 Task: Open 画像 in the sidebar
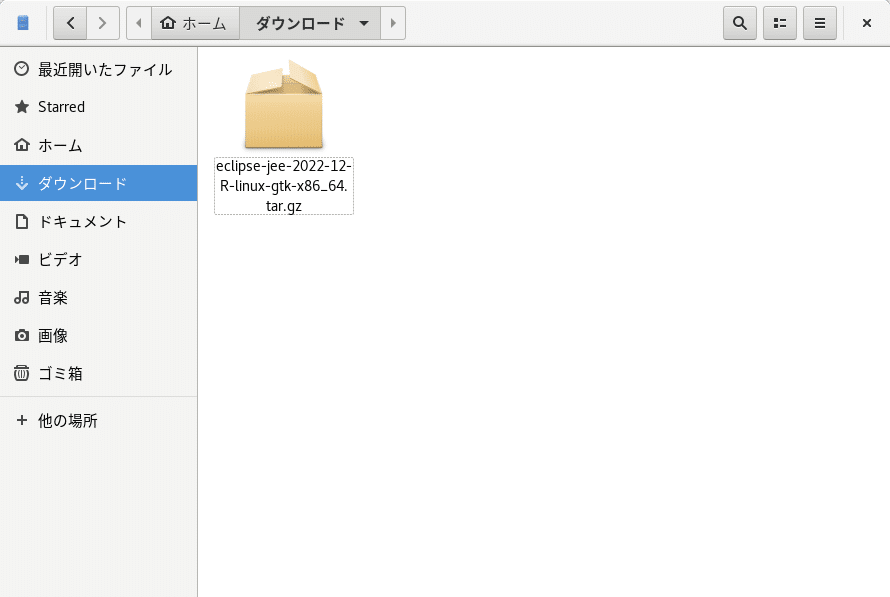click(x=99, y=335)
